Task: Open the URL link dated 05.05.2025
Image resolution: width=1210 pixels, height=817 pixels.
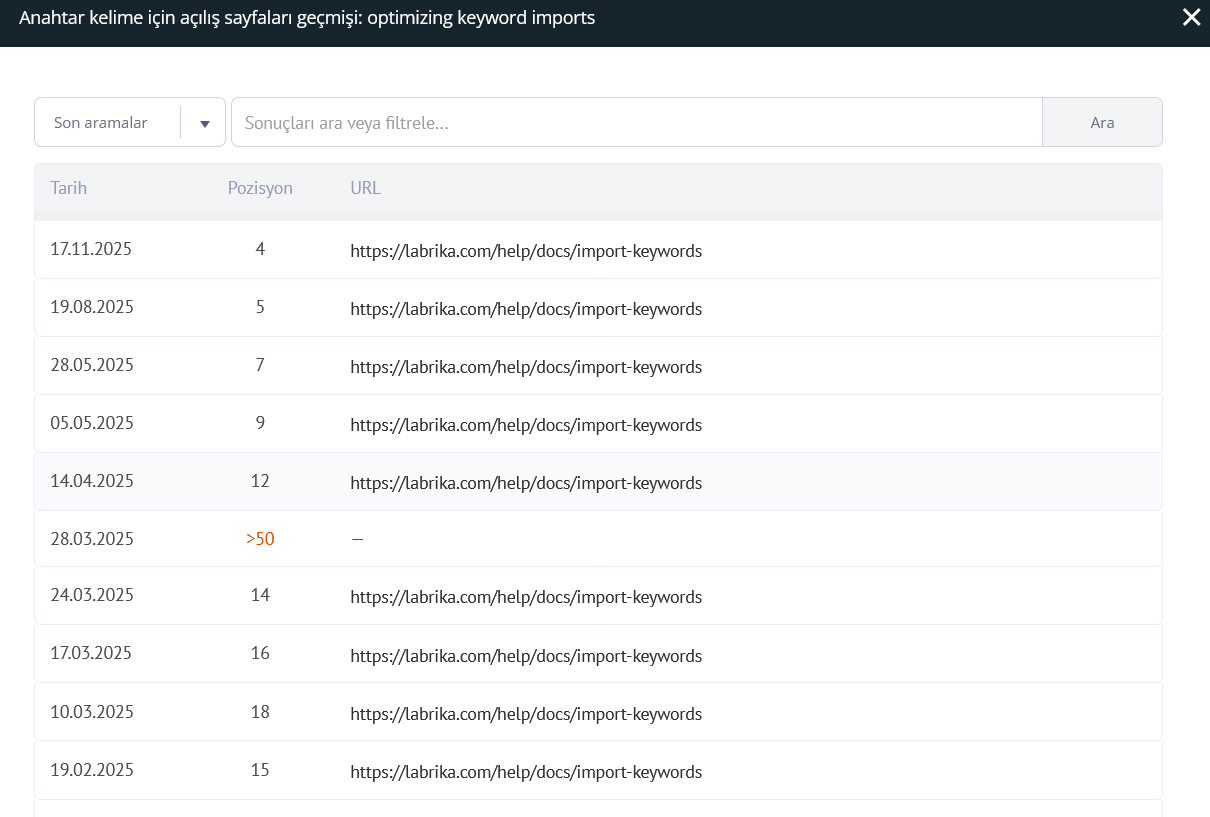Action: (526, 425)
